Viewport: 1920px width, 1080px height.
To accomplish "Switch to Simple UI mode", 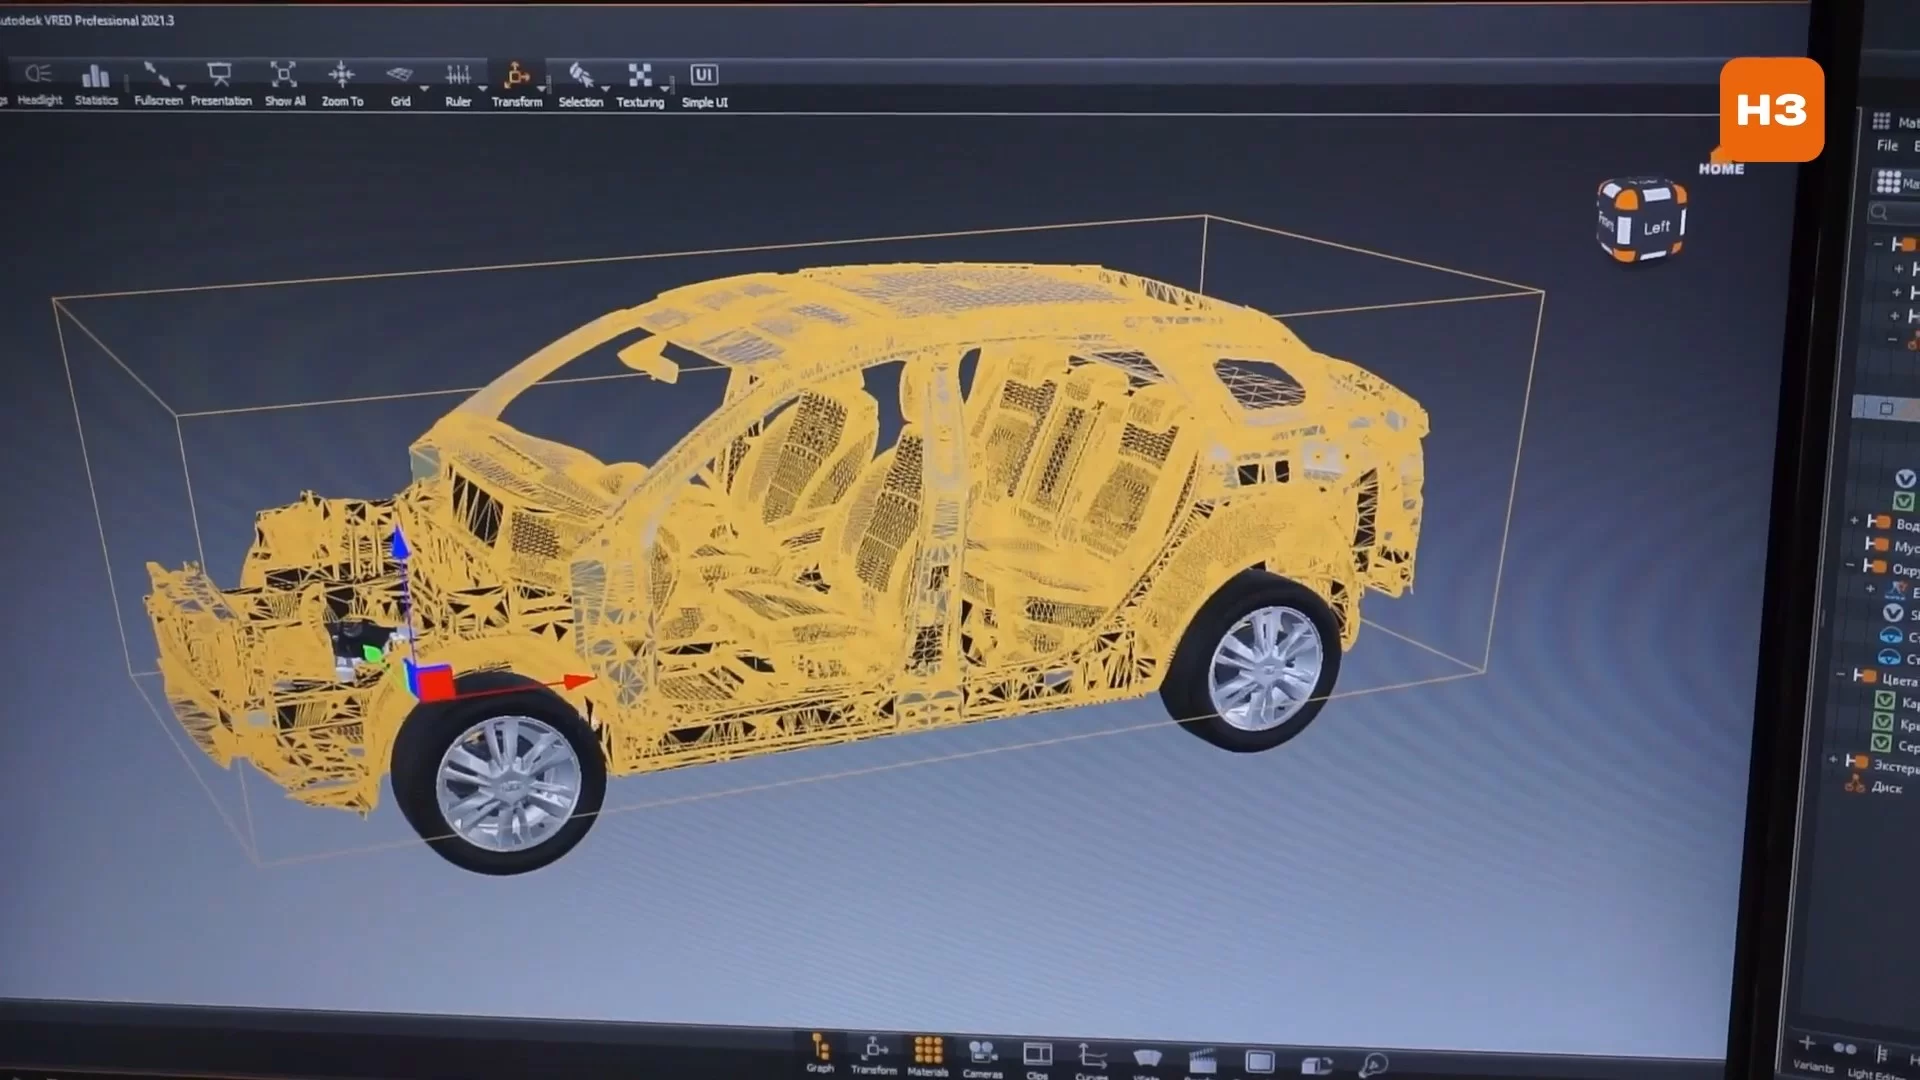I will [x=704, y=77].
